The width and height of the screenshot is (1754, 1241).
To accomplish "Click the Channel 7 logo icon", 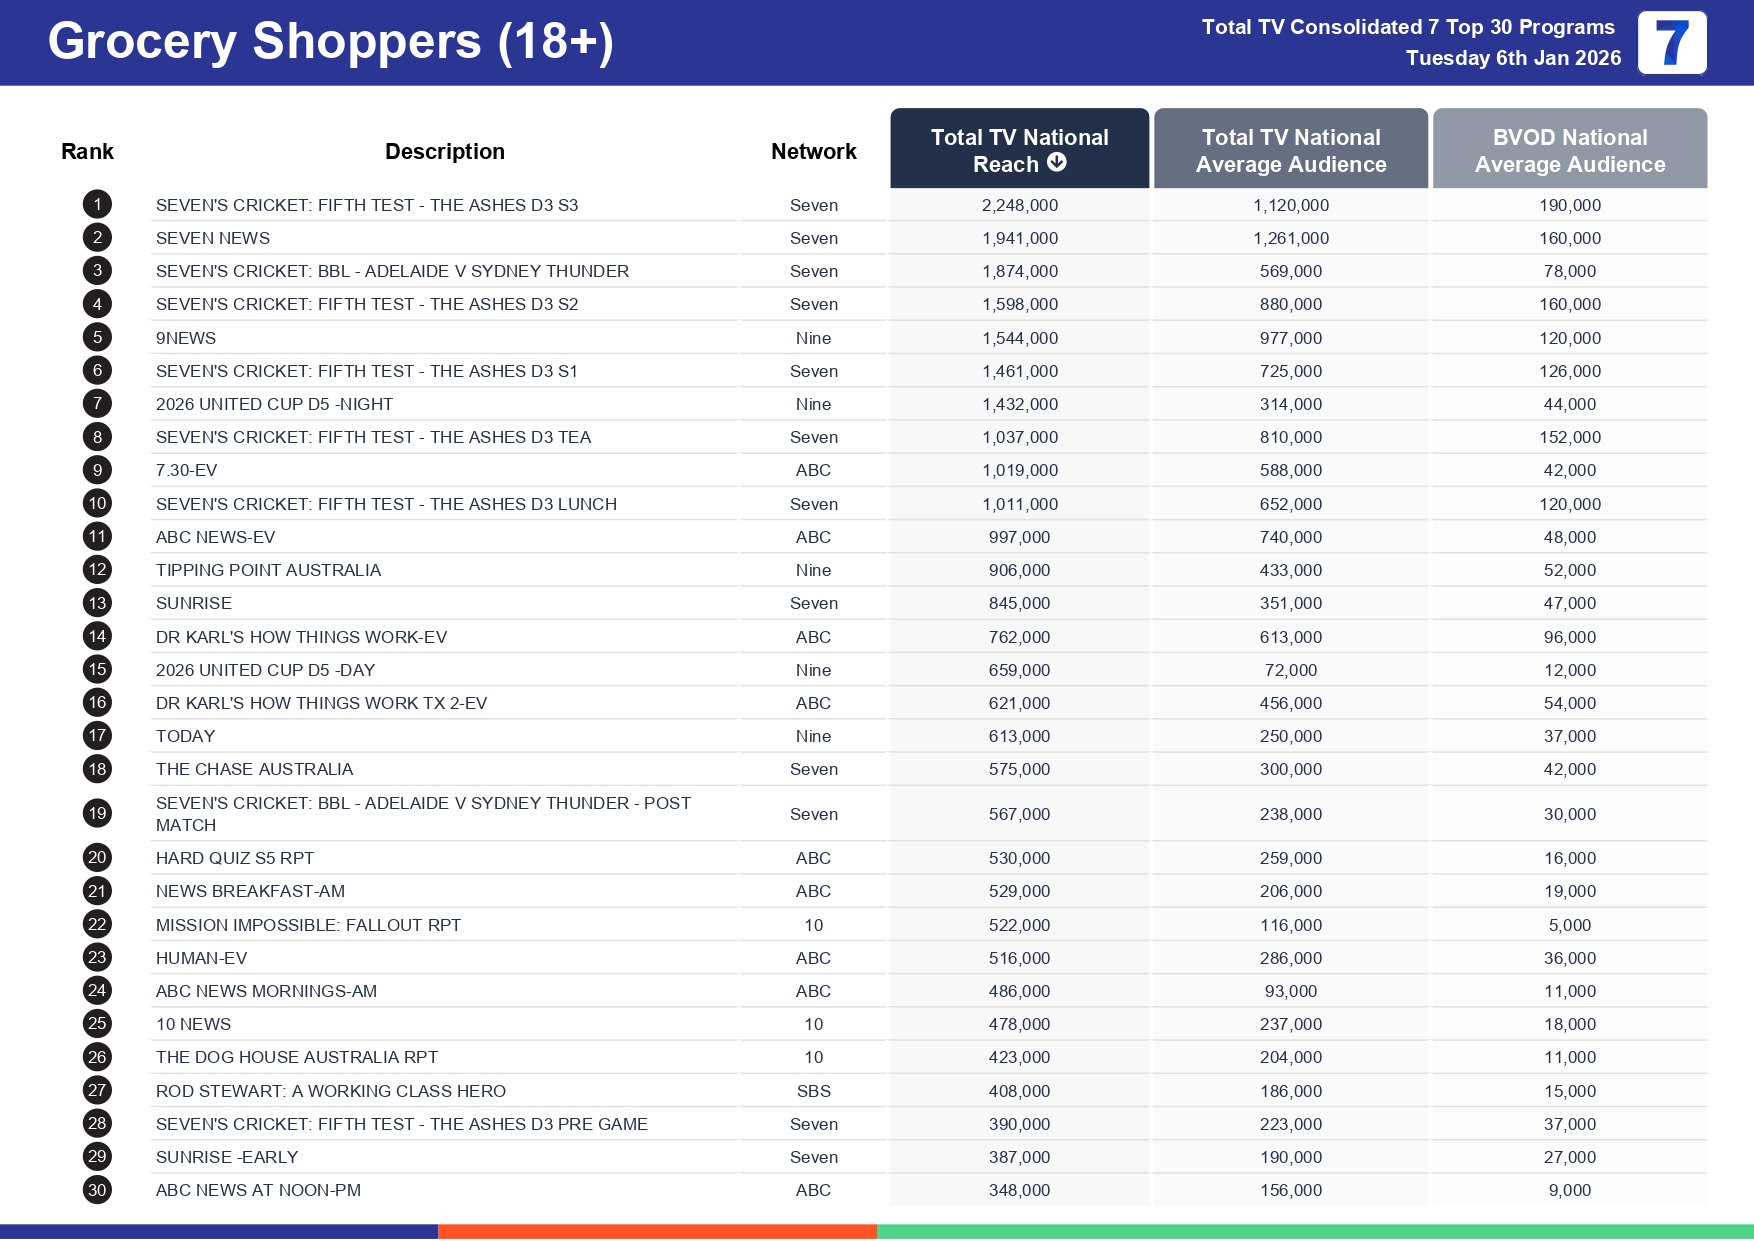I will 1671,43.
